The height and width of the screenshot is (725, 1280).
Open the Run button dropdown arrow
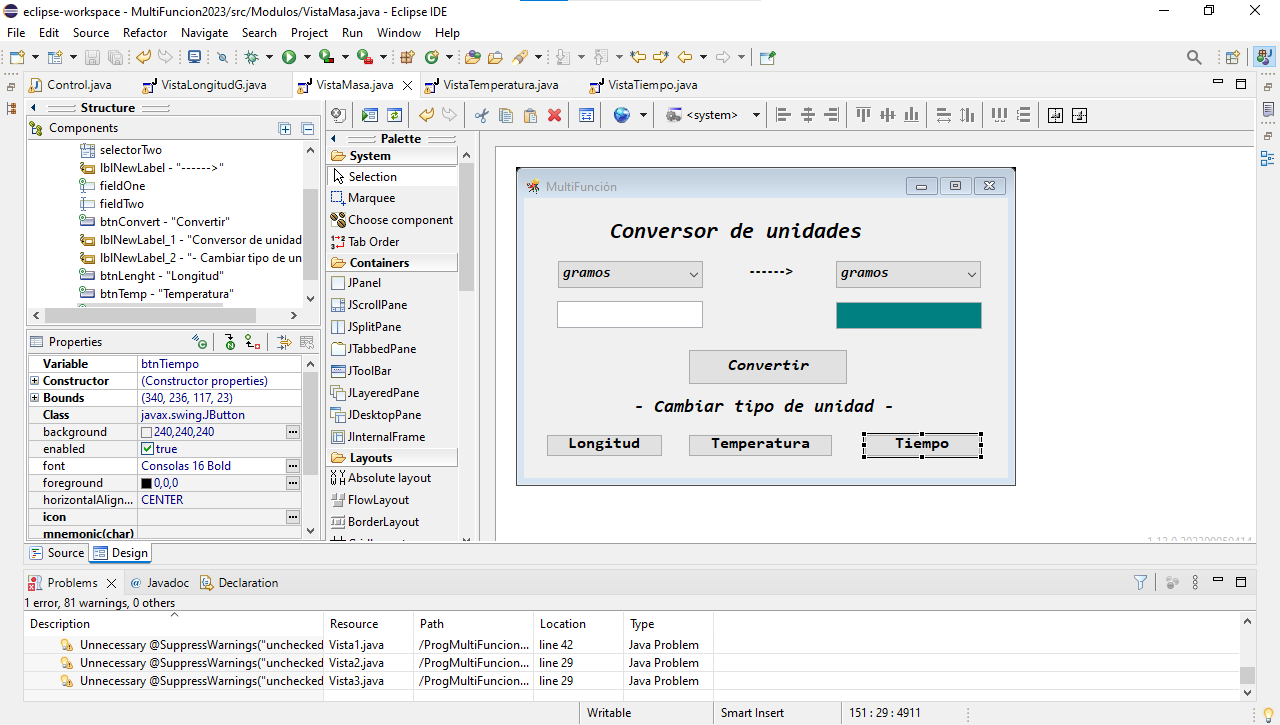click(307, 57)
